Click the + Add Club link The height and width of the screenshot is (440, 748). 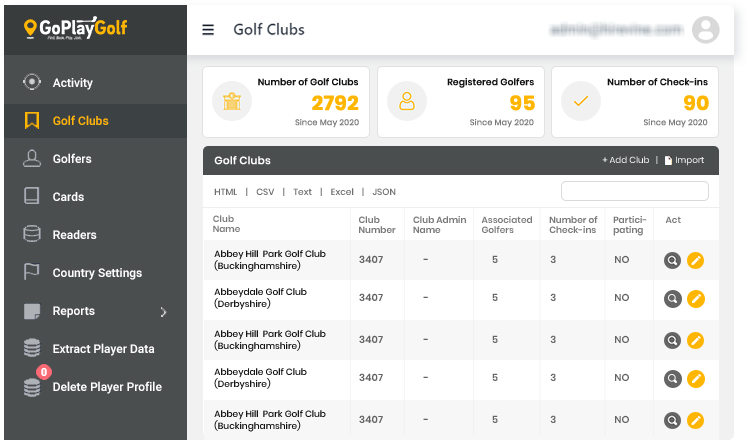625,160
